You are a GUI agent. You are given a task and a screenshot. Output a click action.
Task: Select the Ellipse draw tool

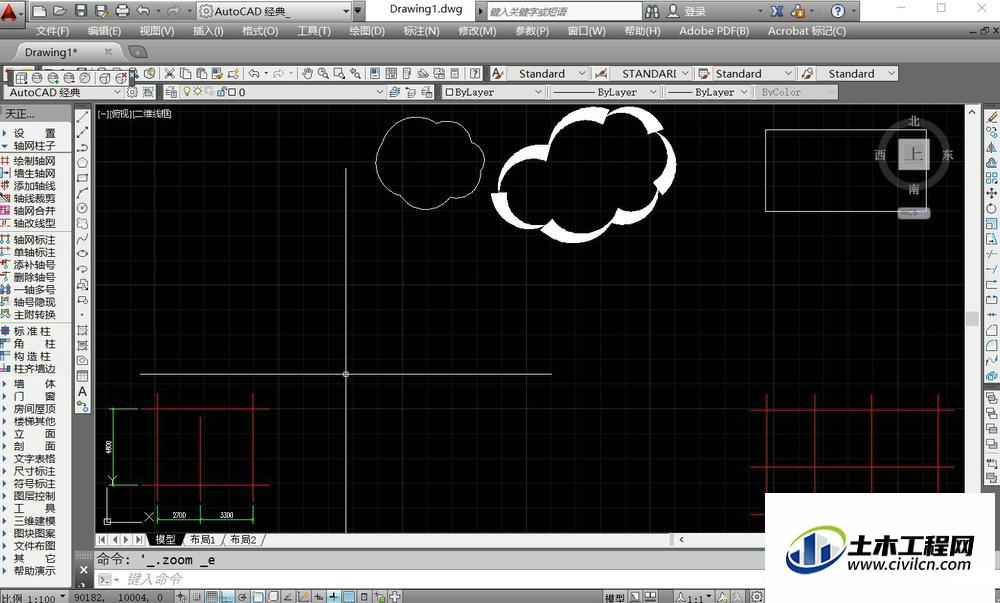82,254
